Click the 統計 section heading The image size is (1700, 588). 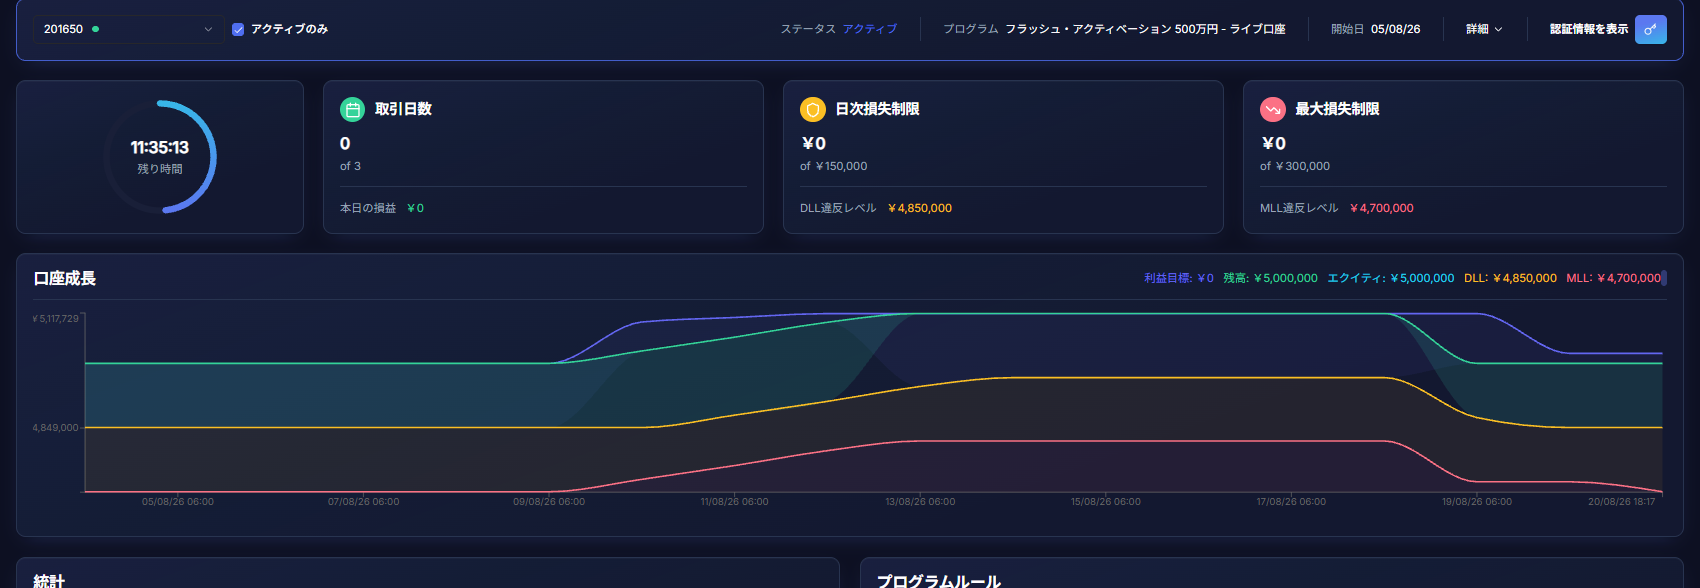click(49, 581)
